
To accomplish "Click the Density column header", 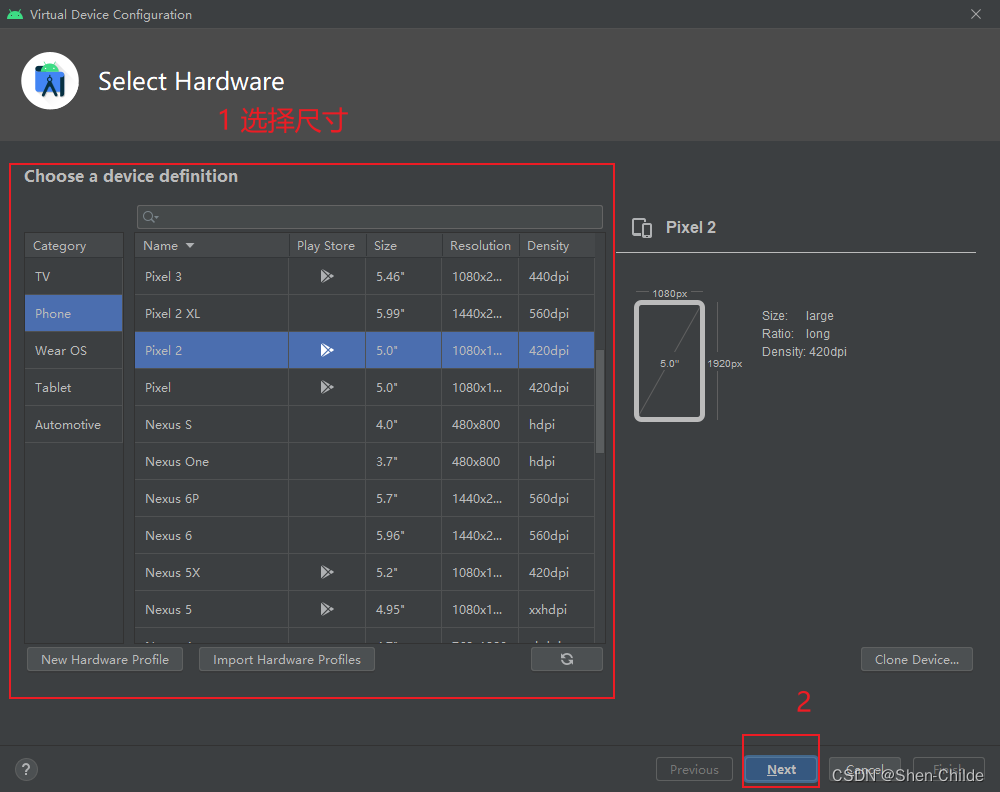I will pyautogui.click(x=557, y=246).
